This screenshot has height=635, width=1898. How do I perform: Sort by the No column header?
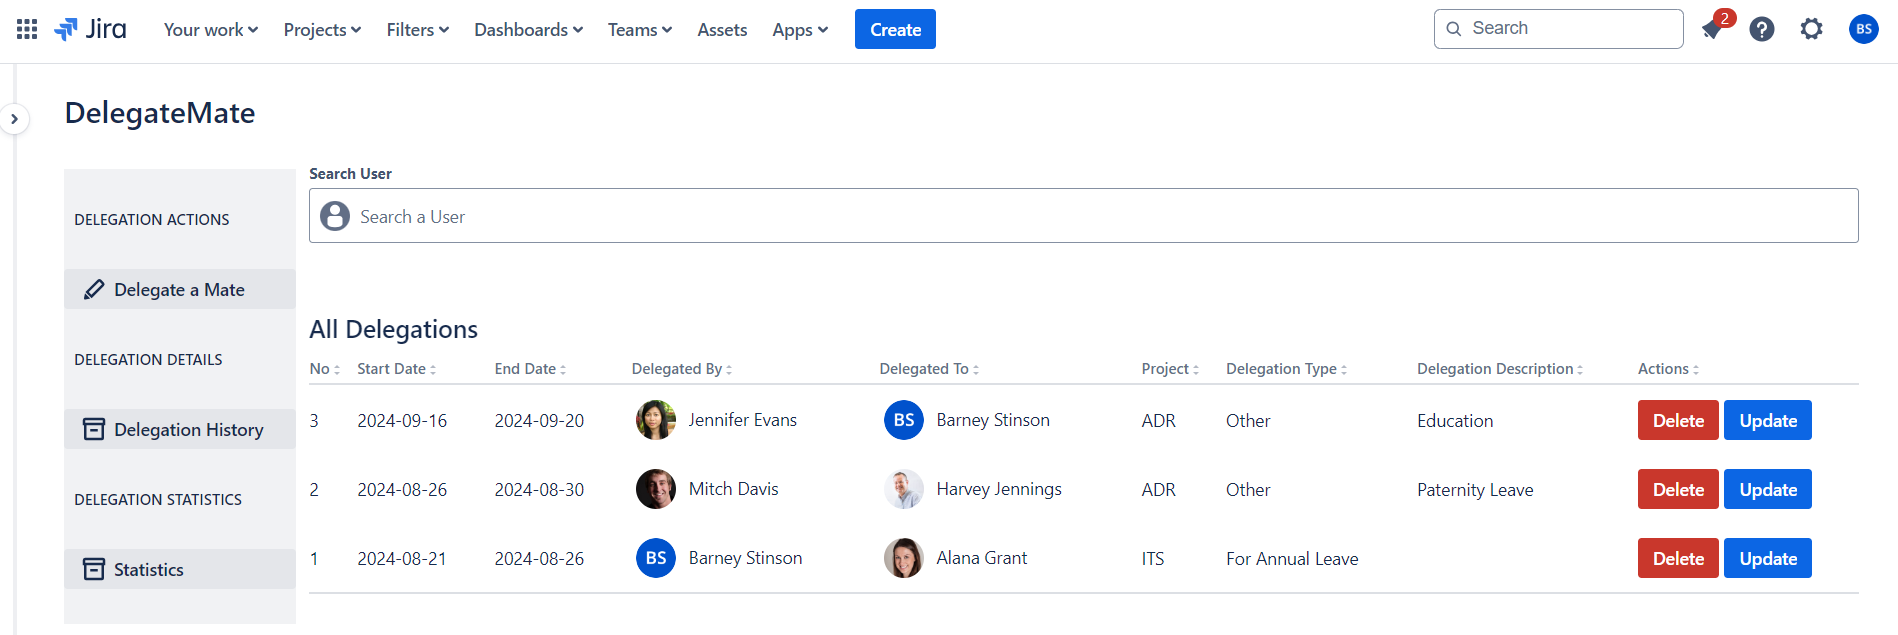325,369
